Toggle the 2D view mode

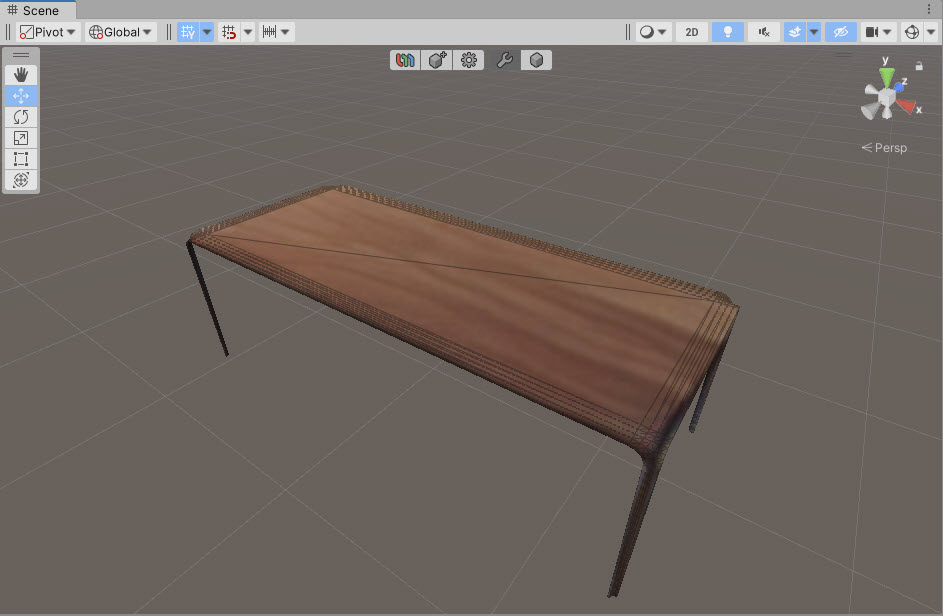tap(692, 32)
